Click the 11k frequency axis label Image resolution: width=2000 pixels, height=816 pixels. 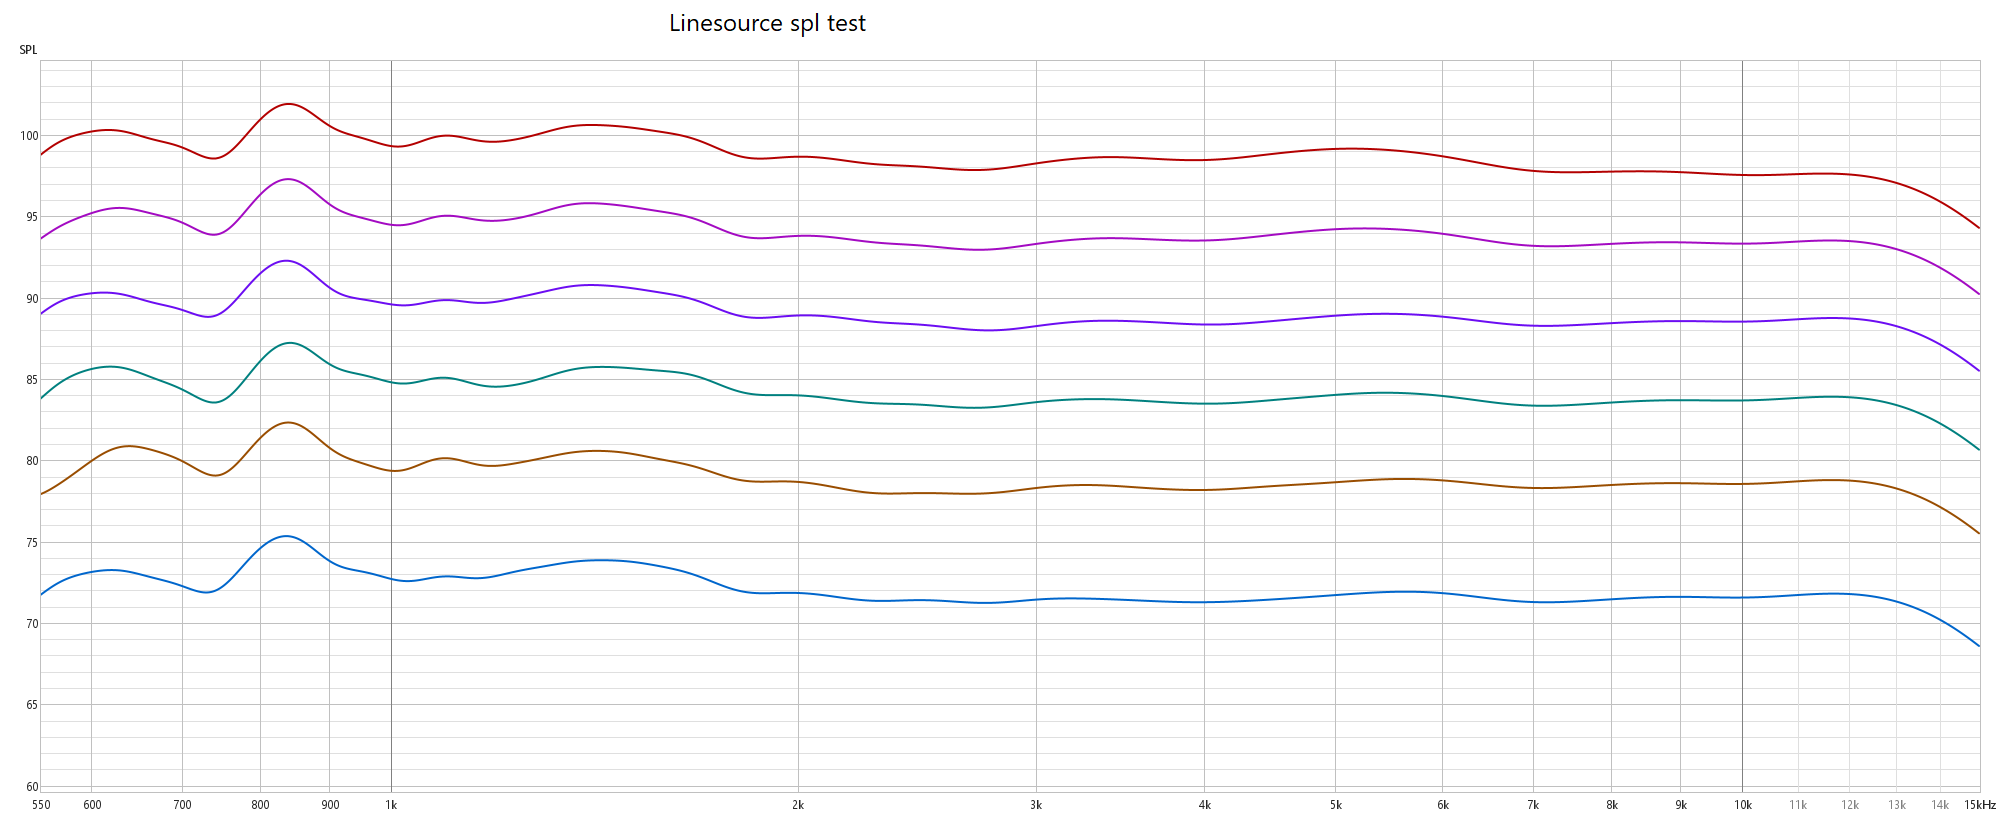pos(1798,805)
